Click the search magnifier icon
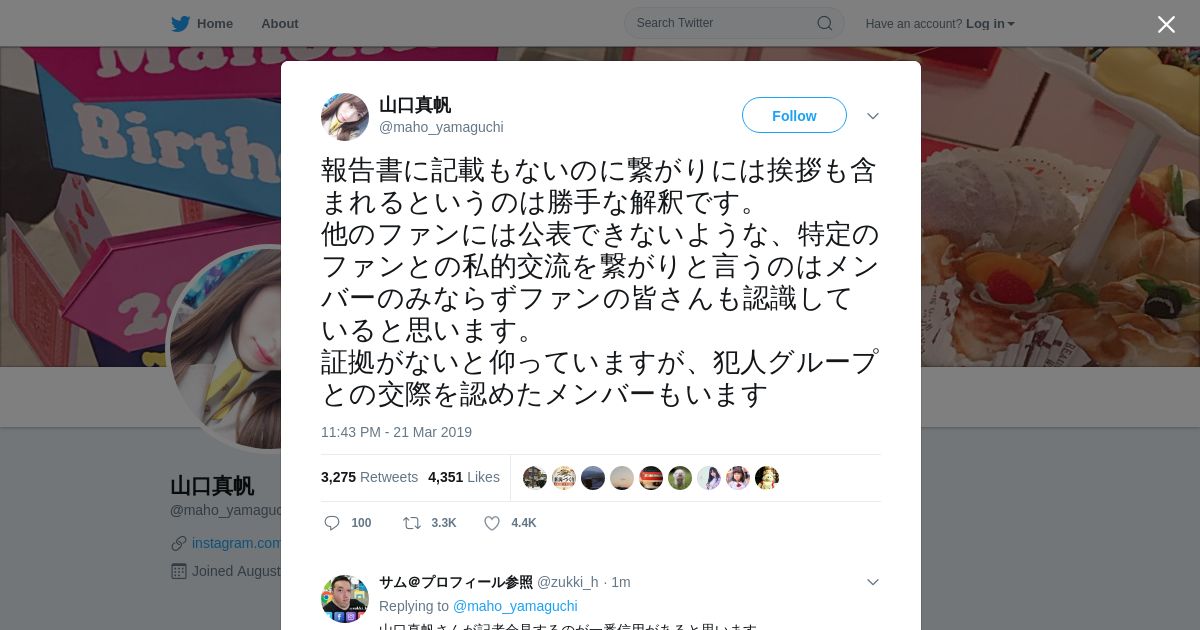Image resolution: width=1200 pixels, height=630 pixels. pyautogui.click(x=825, y=23)
